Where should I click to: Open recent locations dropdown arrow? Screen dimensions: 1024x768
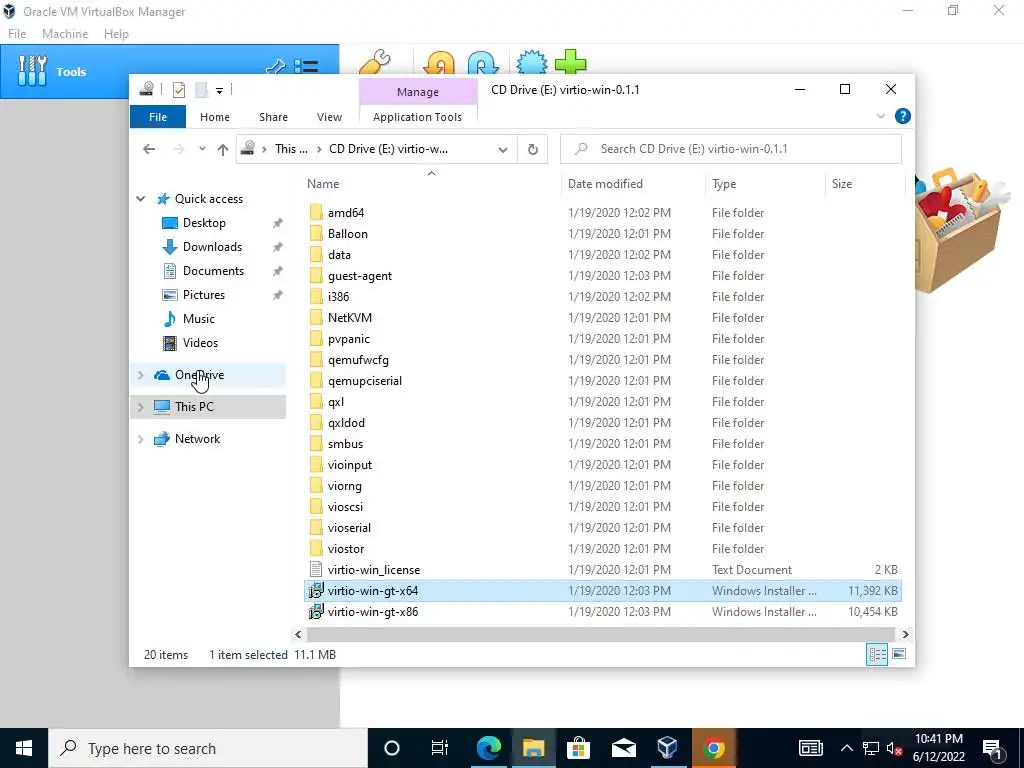pos(202,149)
